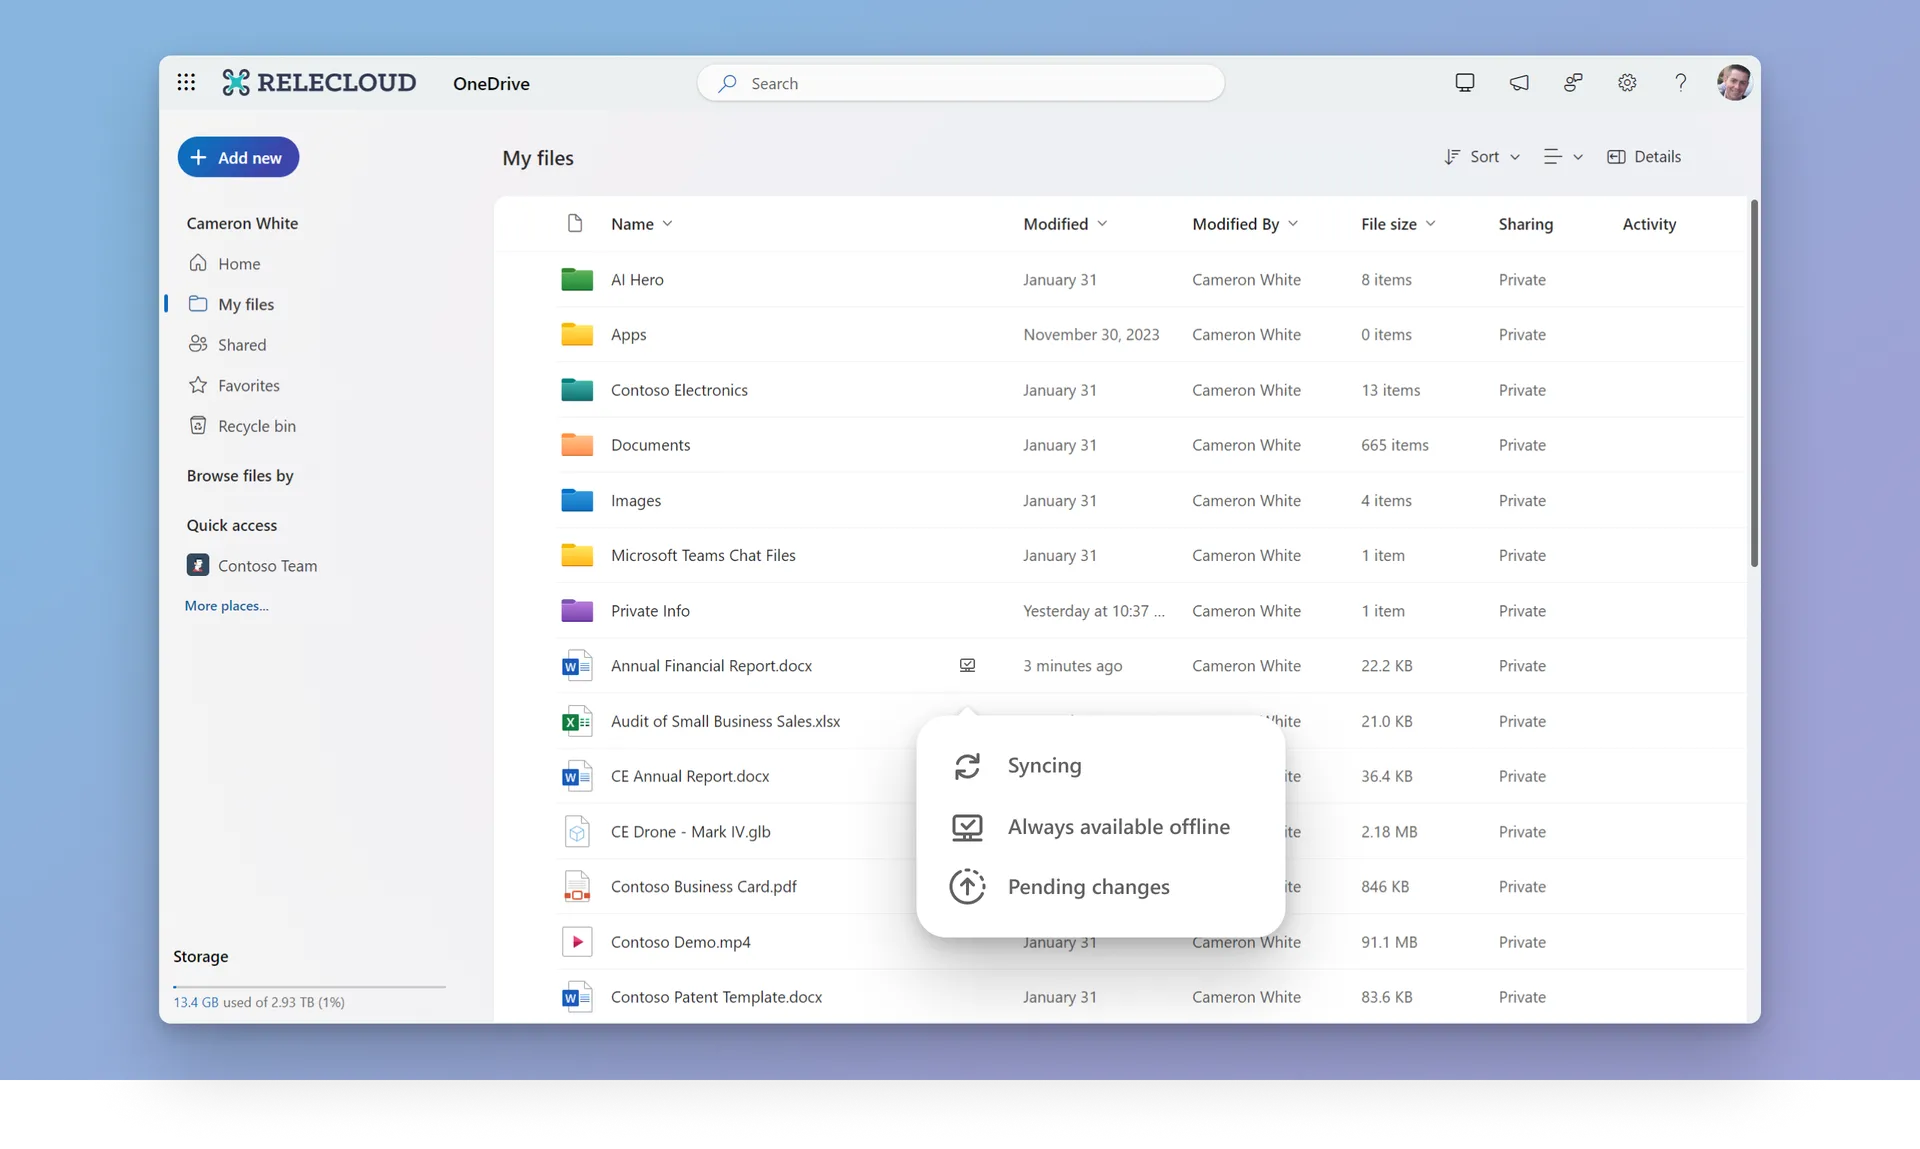
Task: Select the list view layout menu
Action: click(1560, 156)
